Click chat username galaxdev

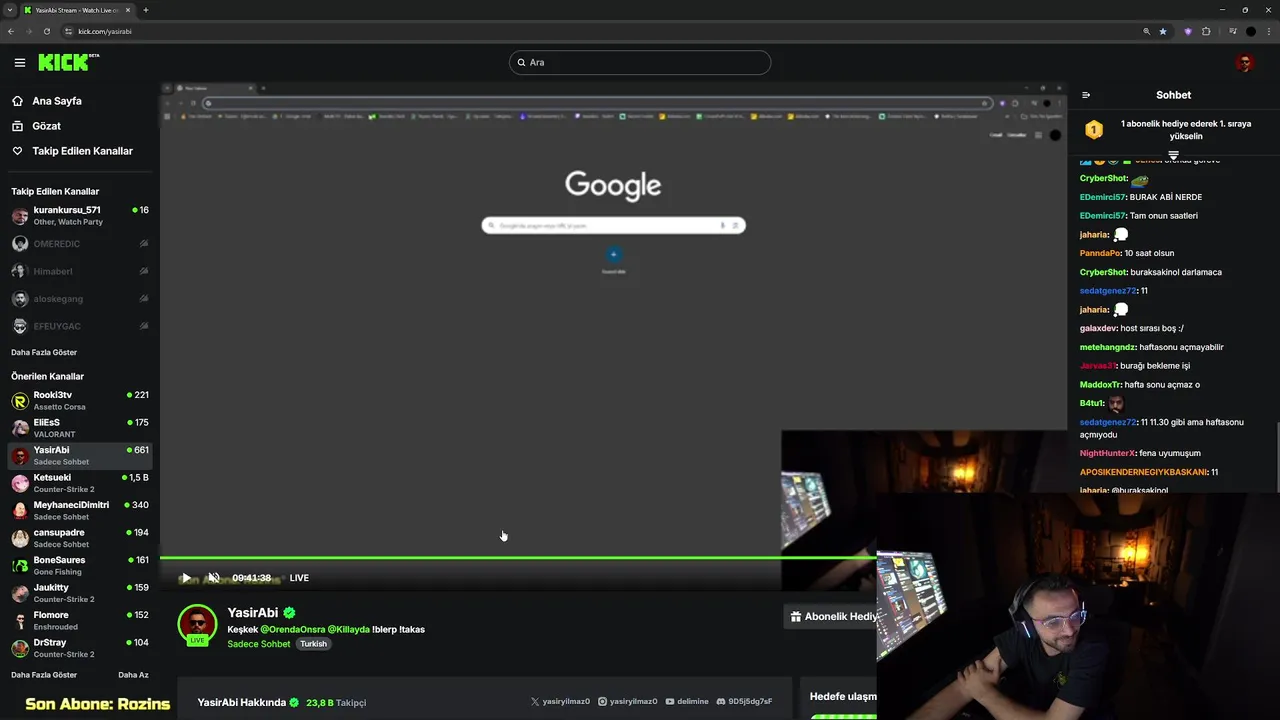[1098, 328]
